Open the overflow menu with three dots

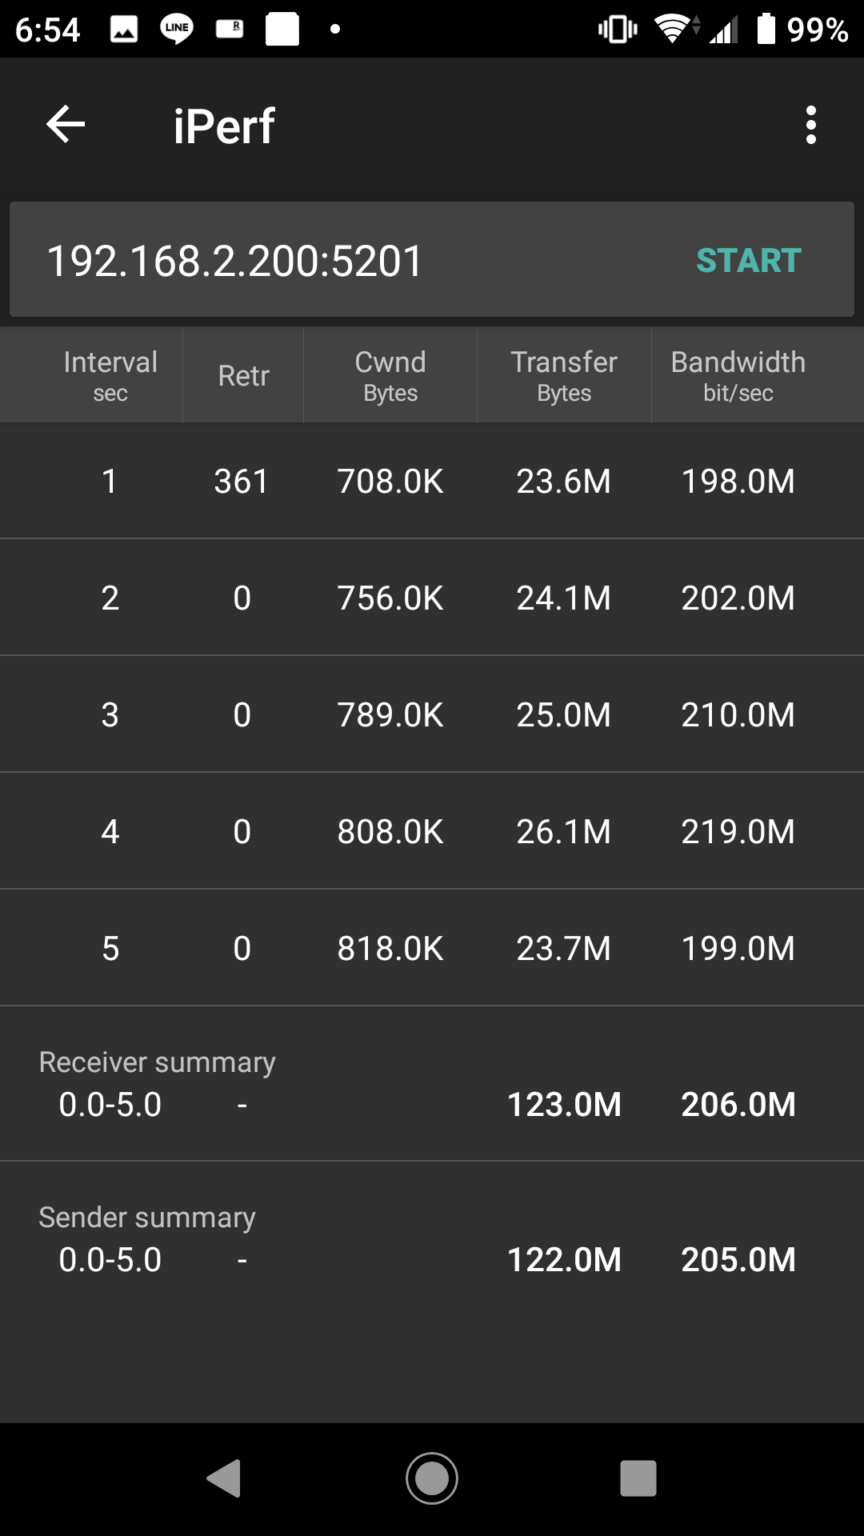[x=810, y=124]
